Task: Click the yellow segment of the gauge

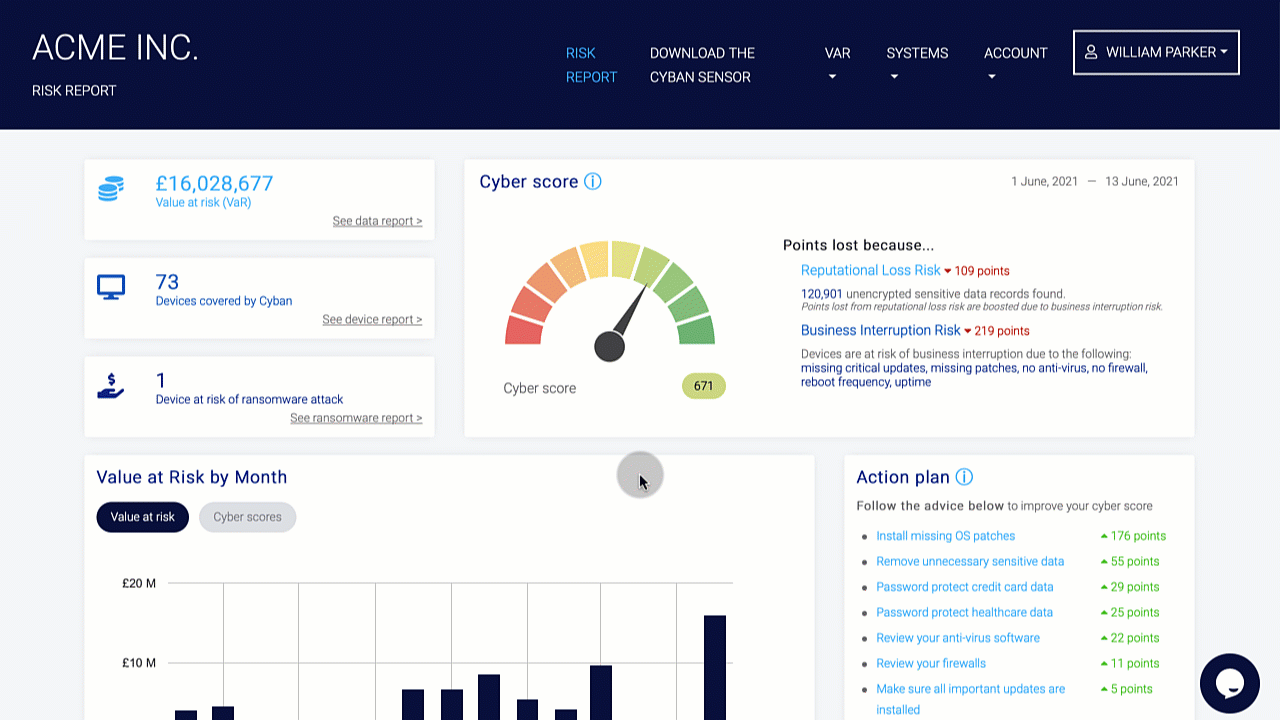Action: (x=595, y=260)
